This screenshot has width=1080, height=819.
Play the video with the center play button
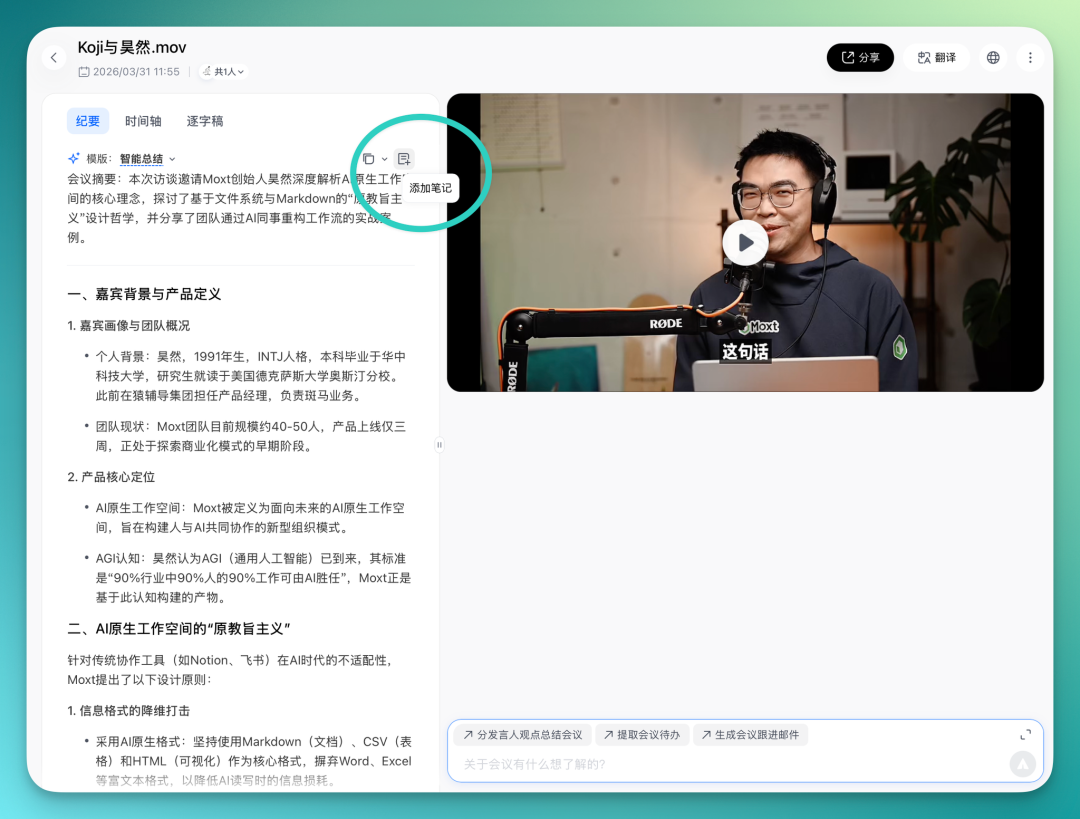(x=745, y=242)
